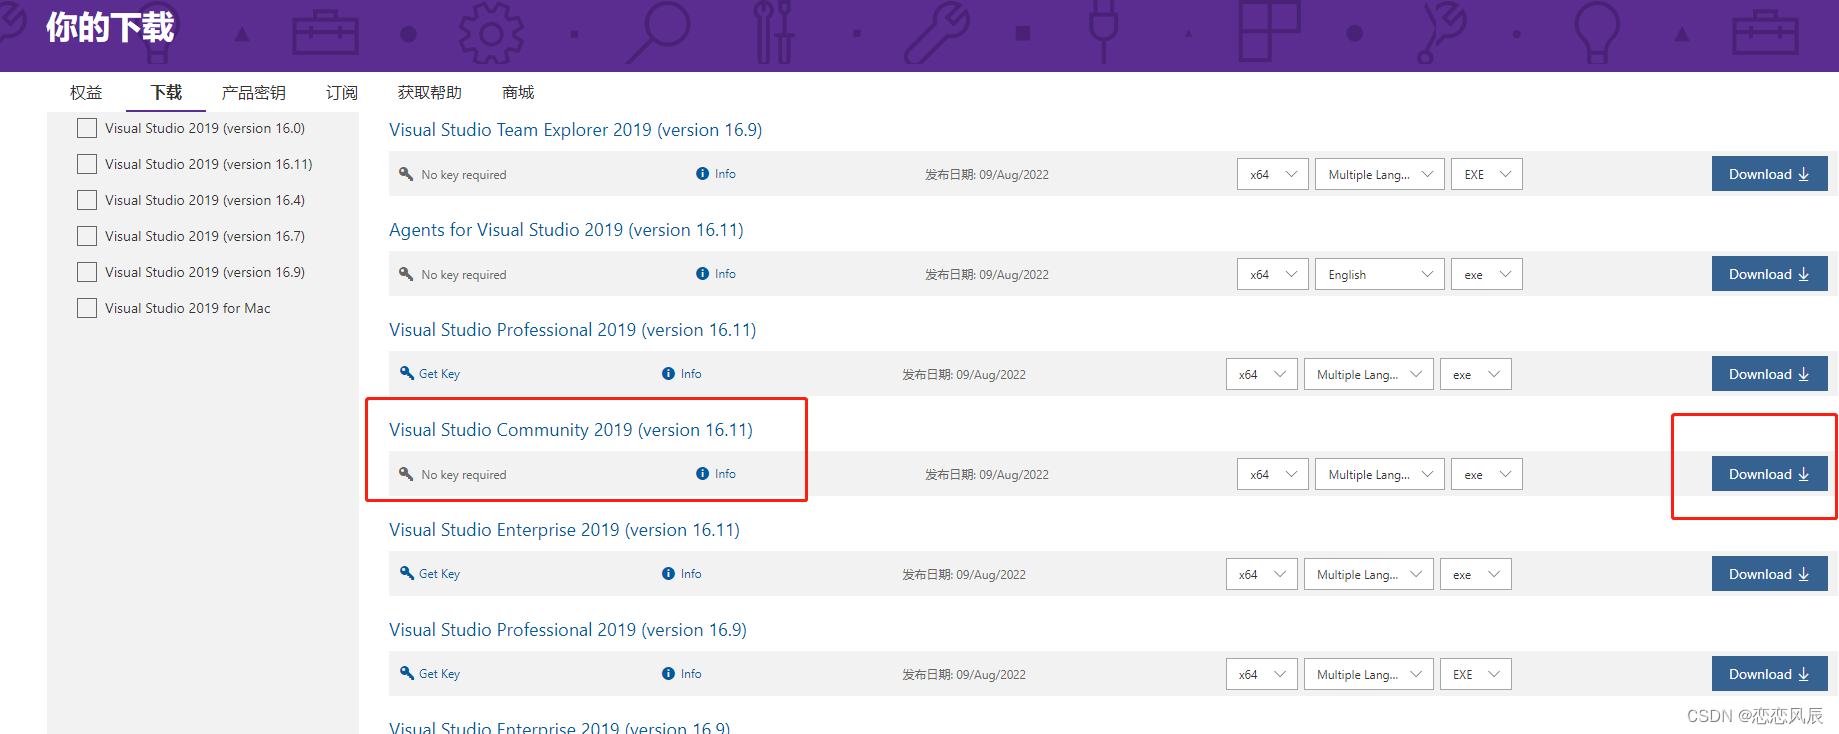This screenshot has width=1839, height=734.
Task: Click key icon in Team Explorer 2019 row
Action: 406,174
